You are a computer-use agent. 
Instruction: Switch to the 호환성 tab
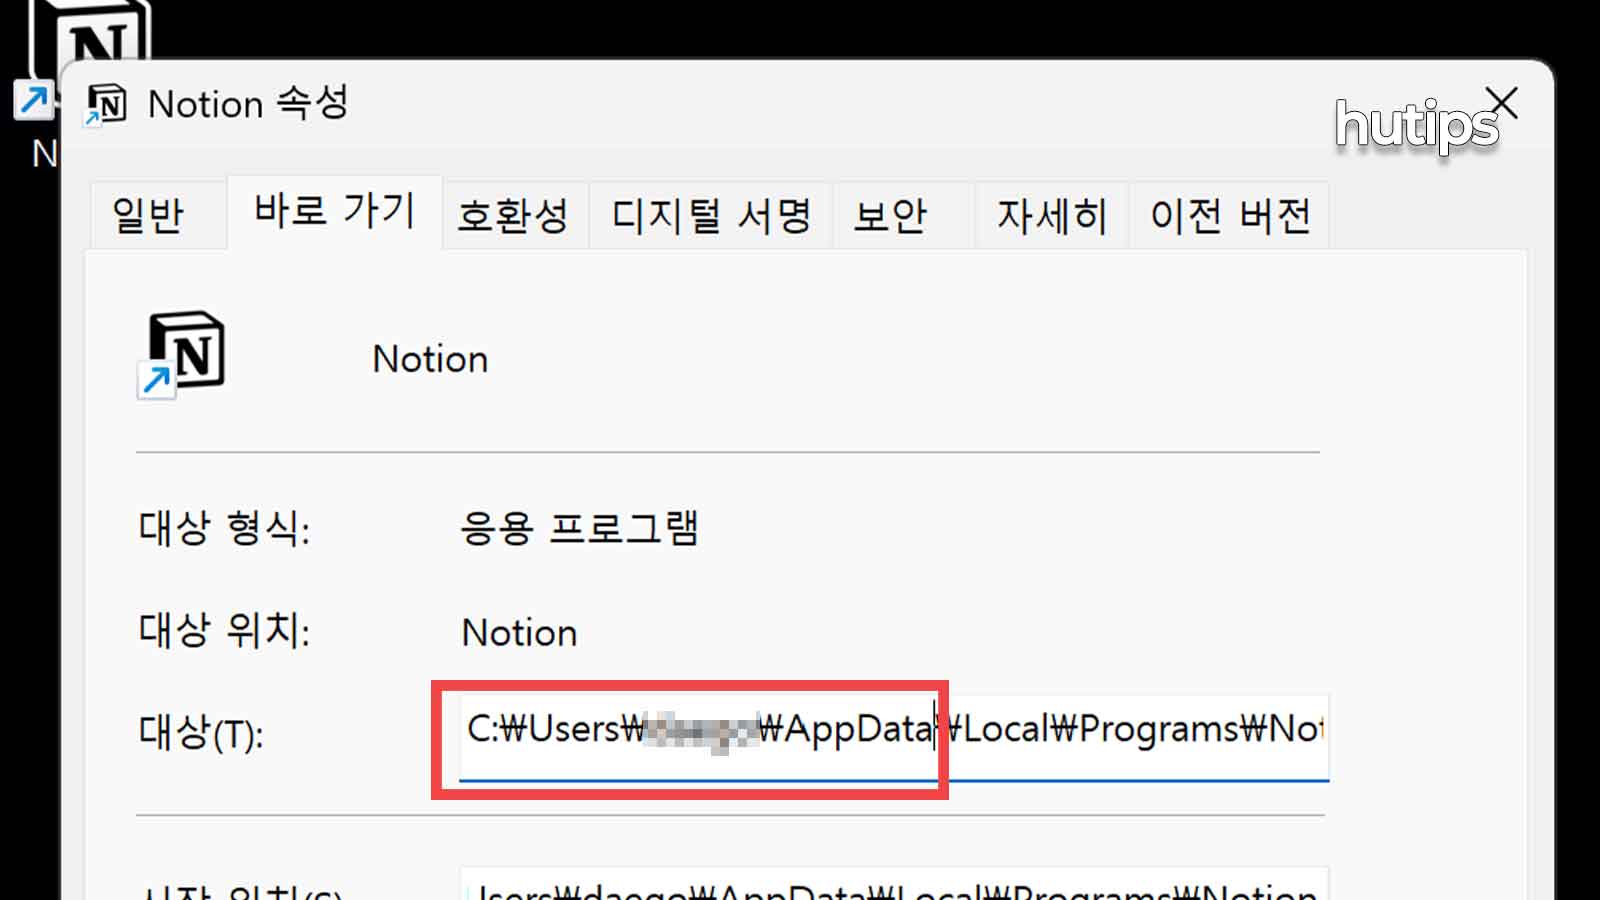(x=514, y=215)
